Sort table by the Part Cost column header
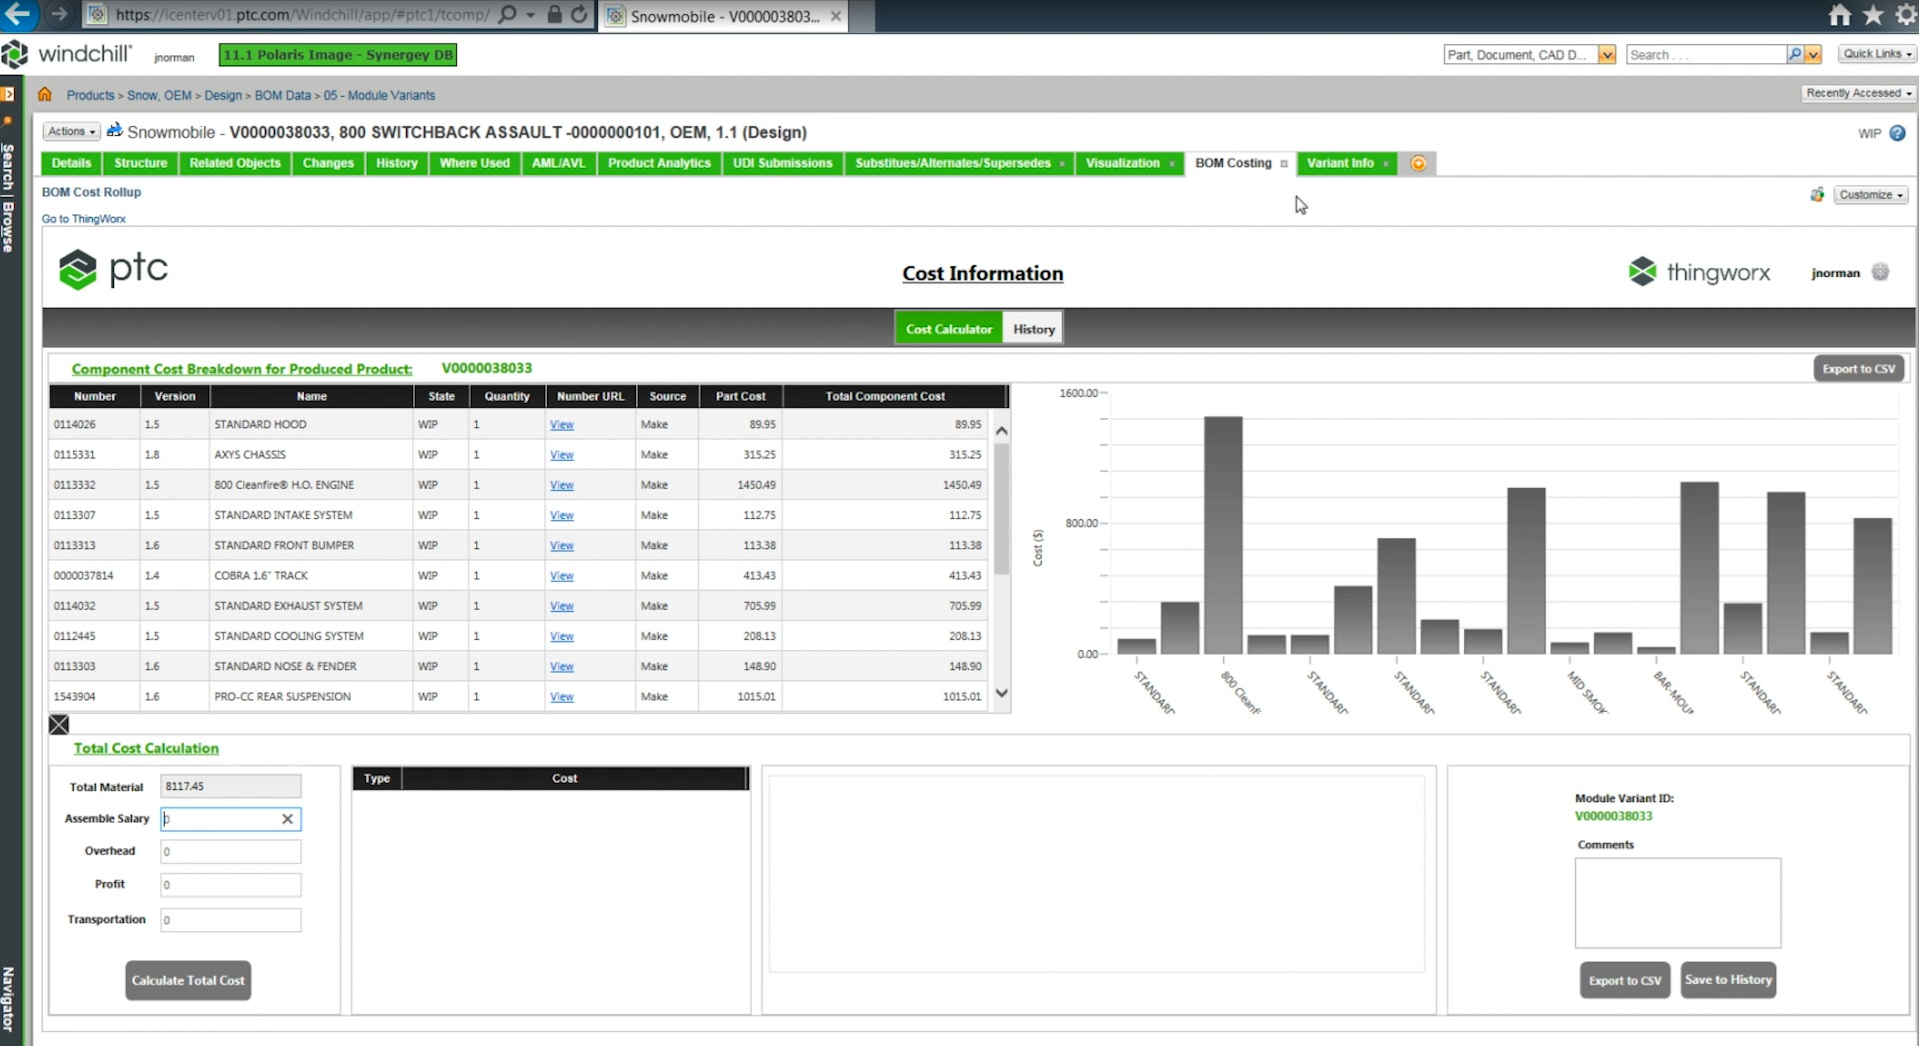The image size is (1919, 1046). [x=740, y=396]
